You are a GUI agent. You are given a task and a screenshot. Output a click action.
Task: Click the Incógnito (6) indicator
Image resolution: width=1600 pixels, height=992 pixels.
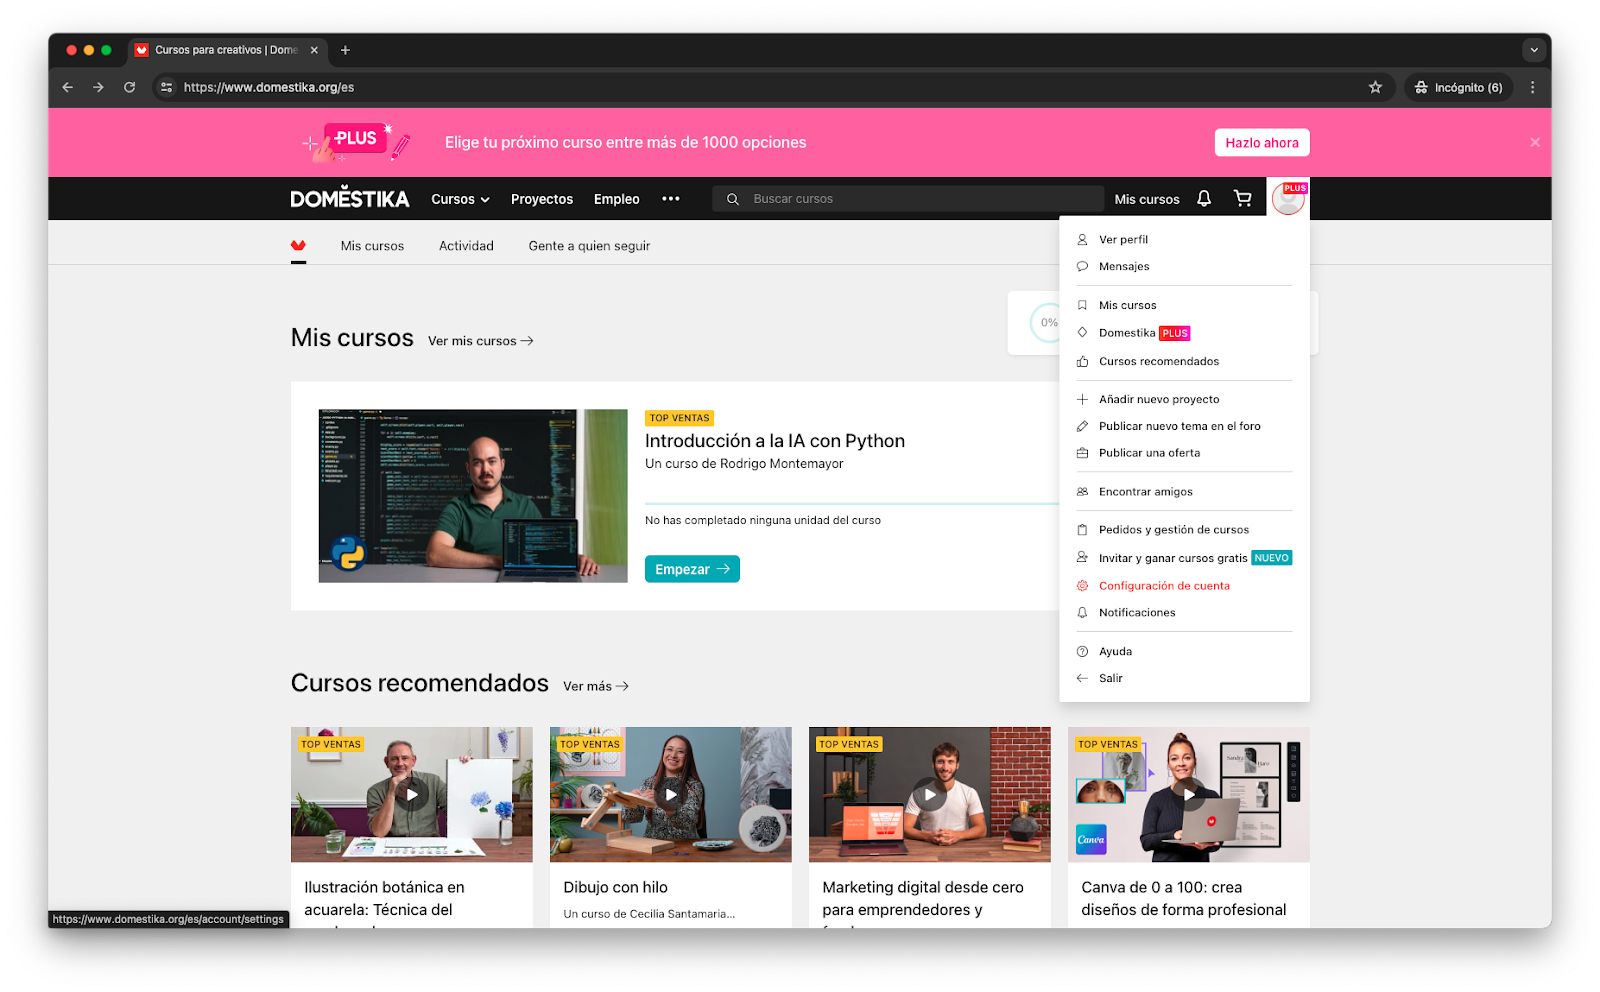coord(1459,87)
